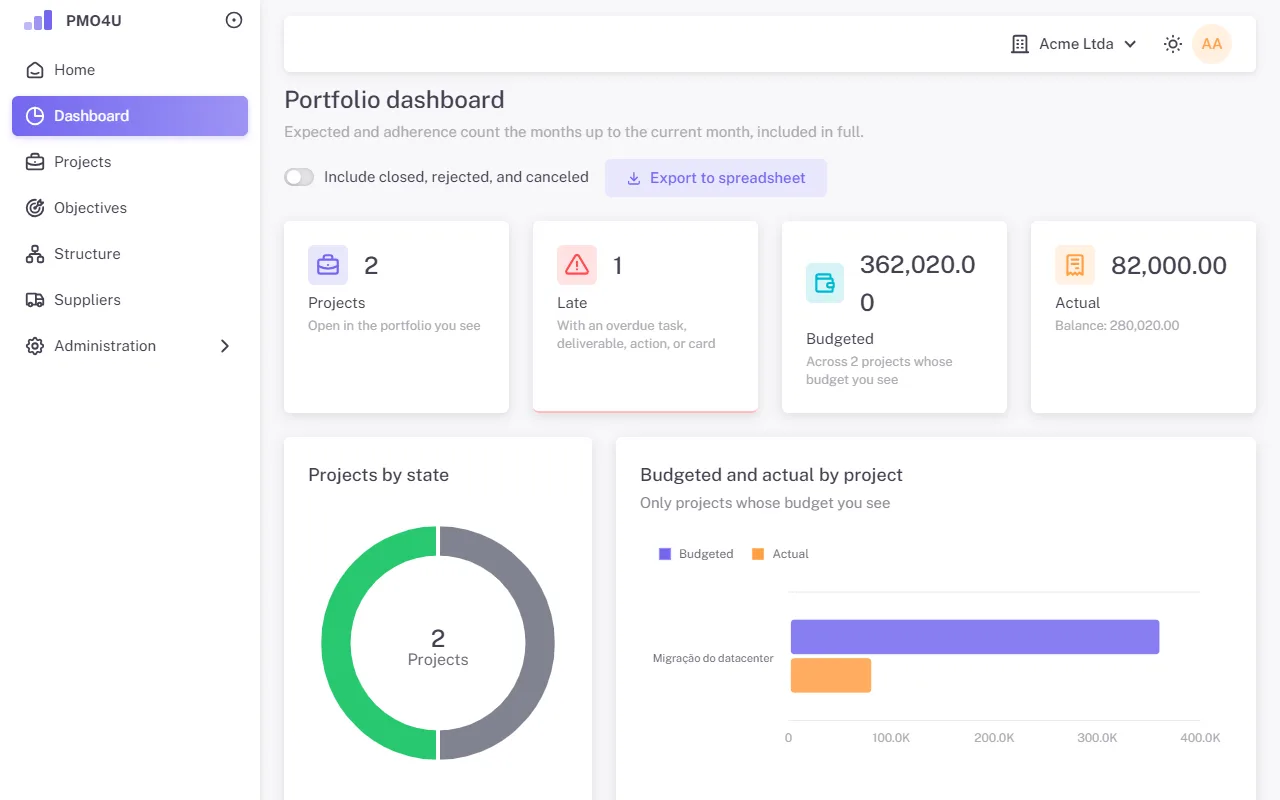Click the 362,020.00 budgeted value
The height and width of the screenshot is (800, 1280).
coord(918,283)
